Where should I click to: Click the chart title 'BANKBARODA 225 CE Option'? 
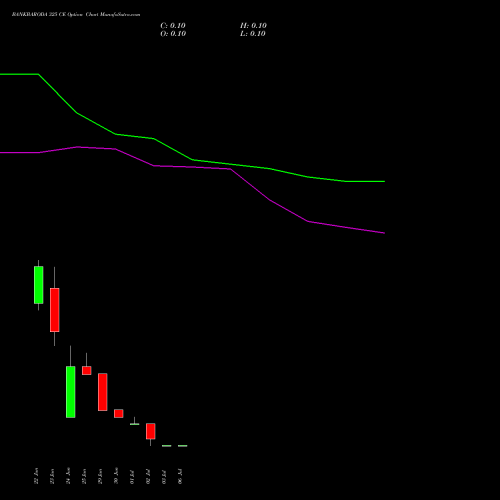click(47, 15)
